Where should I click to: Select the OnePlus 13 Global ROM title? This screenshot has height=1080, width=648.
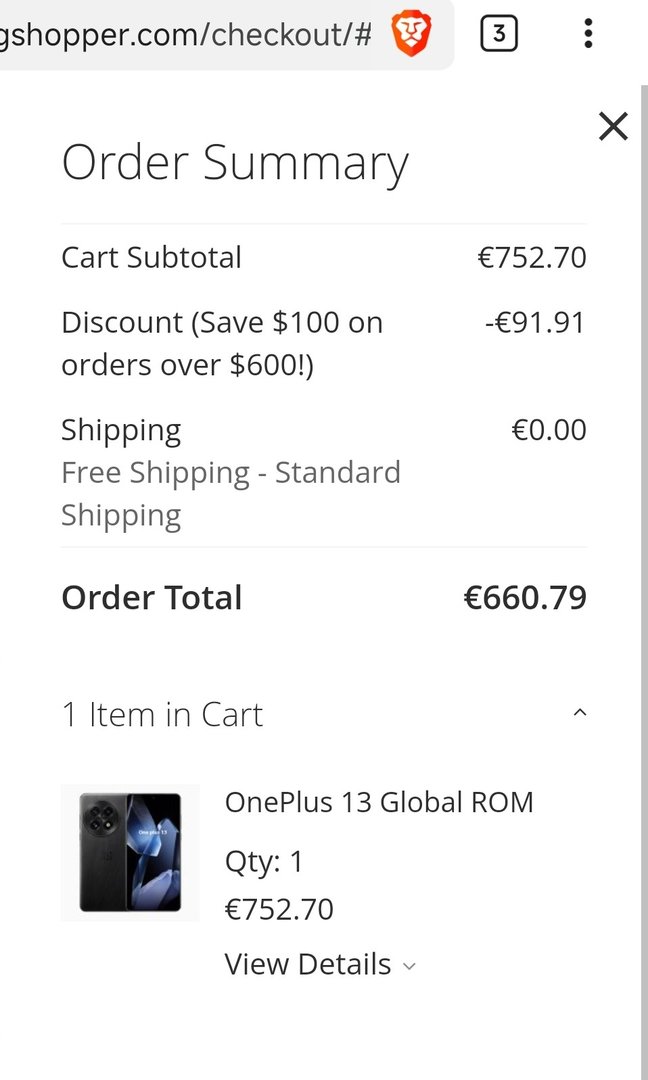[x=379, y=802]
